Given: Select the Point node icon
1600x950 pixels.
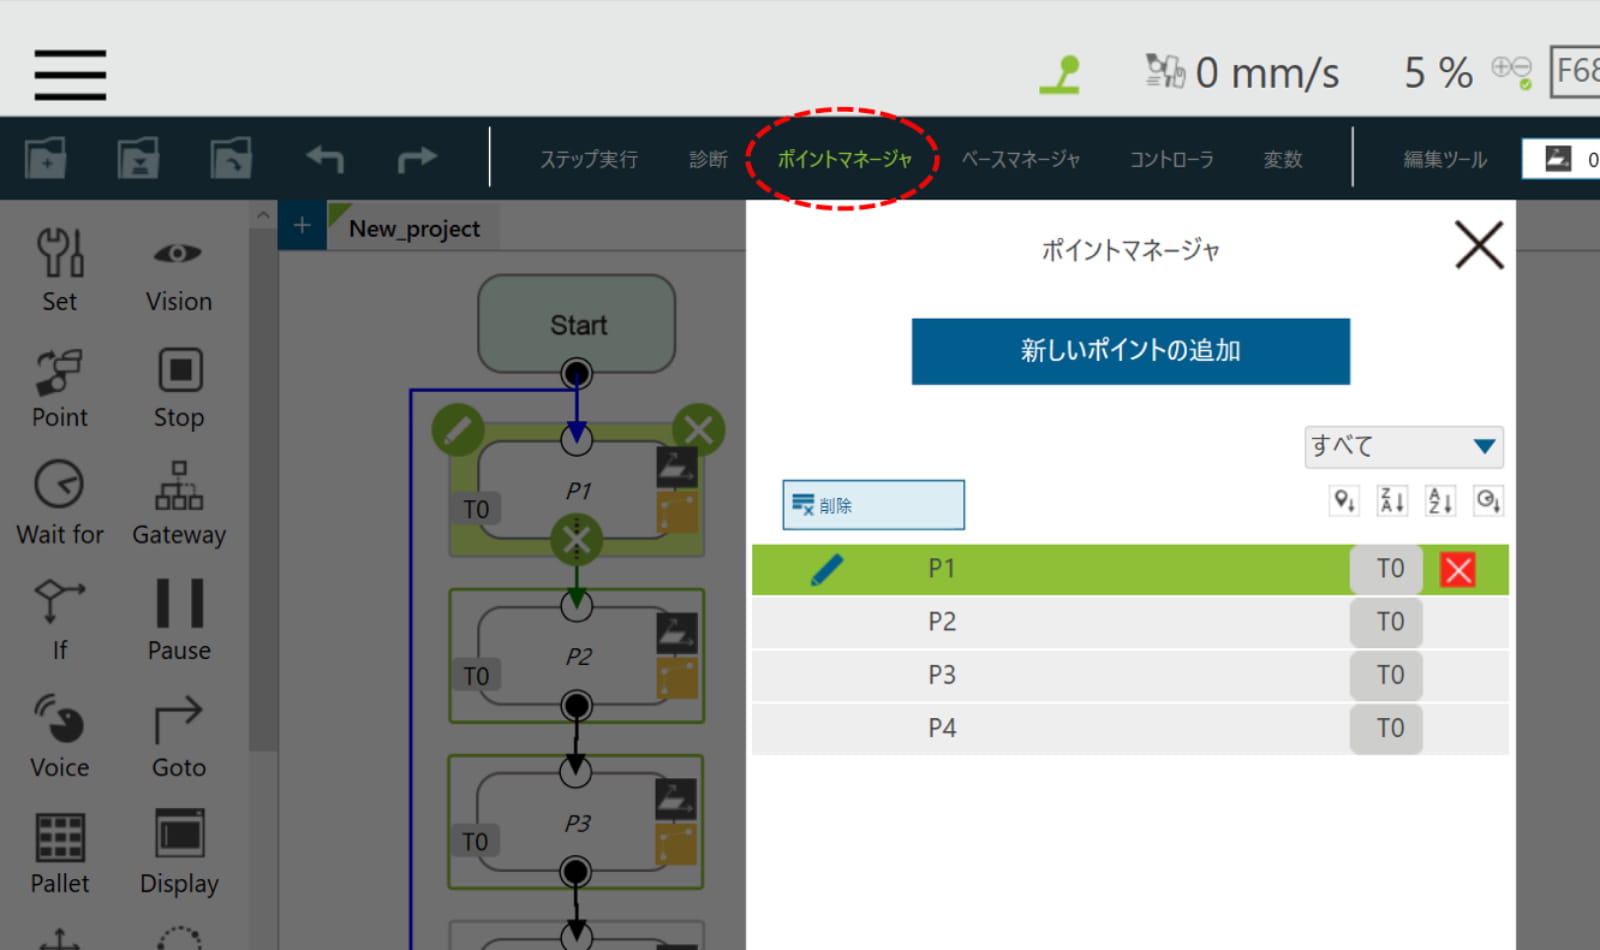Looking at the screenshot, I should pyautogui.click(x=60, y=371).
